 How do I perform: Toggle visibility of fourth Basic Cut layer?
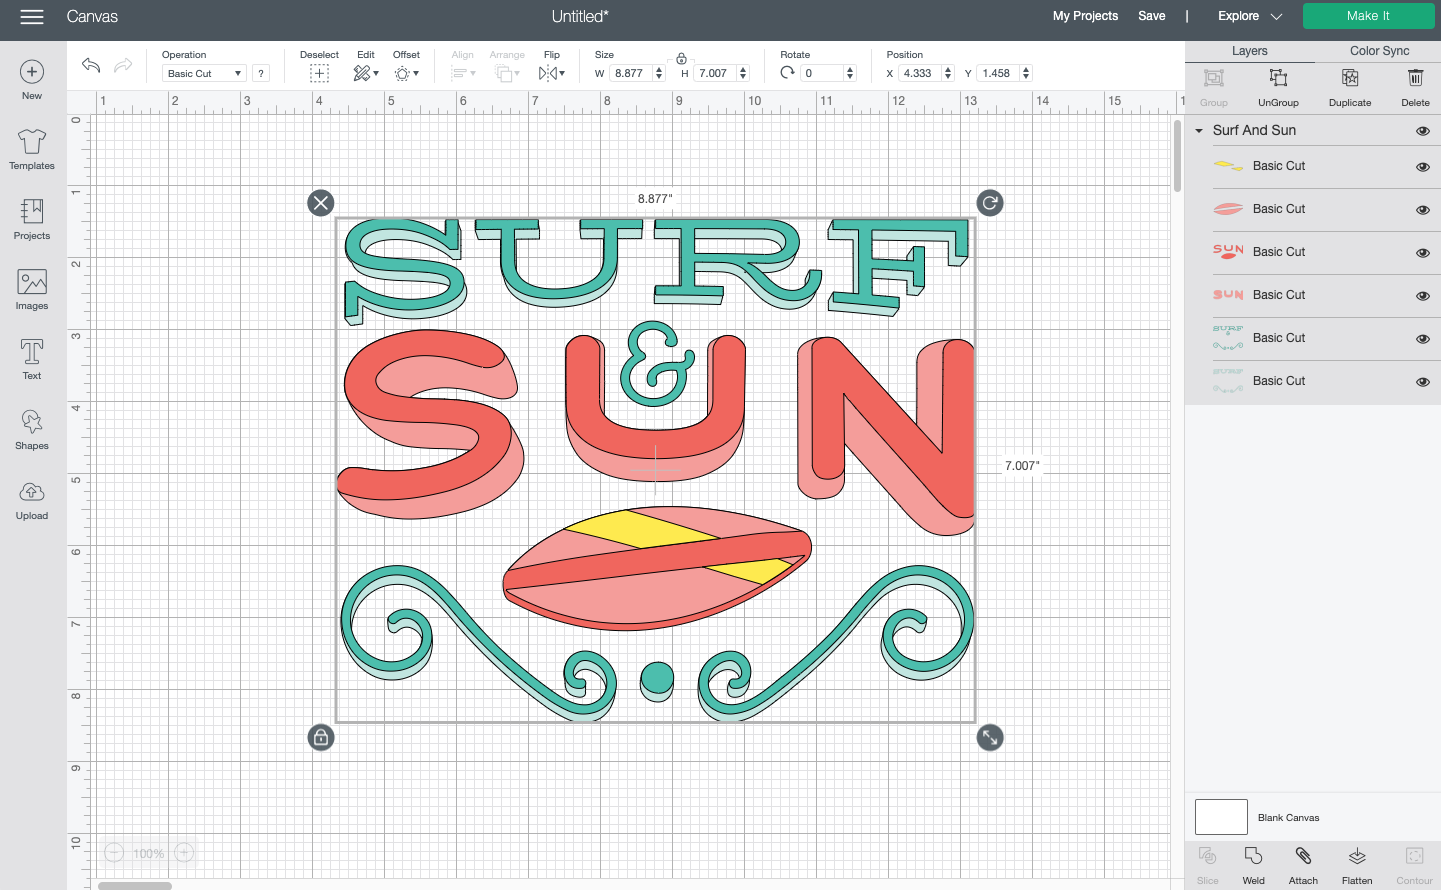(1422, 296)
